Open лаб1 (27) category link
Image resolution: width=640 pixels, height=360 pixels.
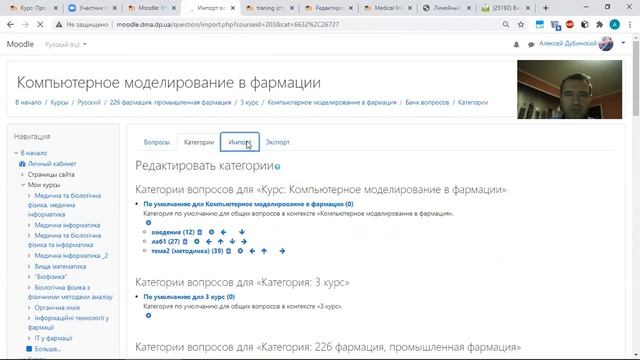pos(166,242)
